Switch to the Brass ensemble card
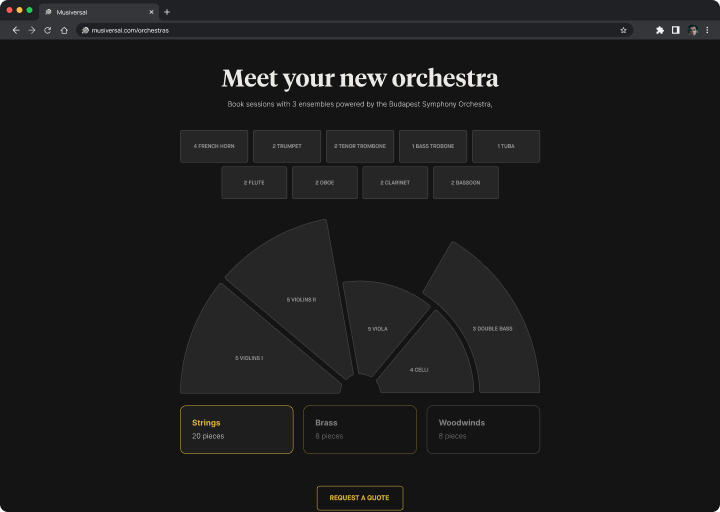The height and width of the screenshot is (512, 720). click(x=359, y=429)
